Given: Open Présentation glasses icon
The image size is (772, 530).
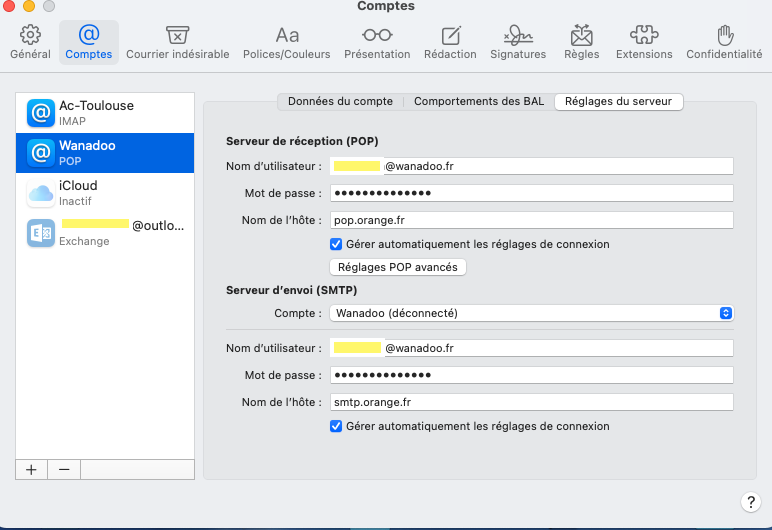Looking at the screenshot, I should (377, 36).
